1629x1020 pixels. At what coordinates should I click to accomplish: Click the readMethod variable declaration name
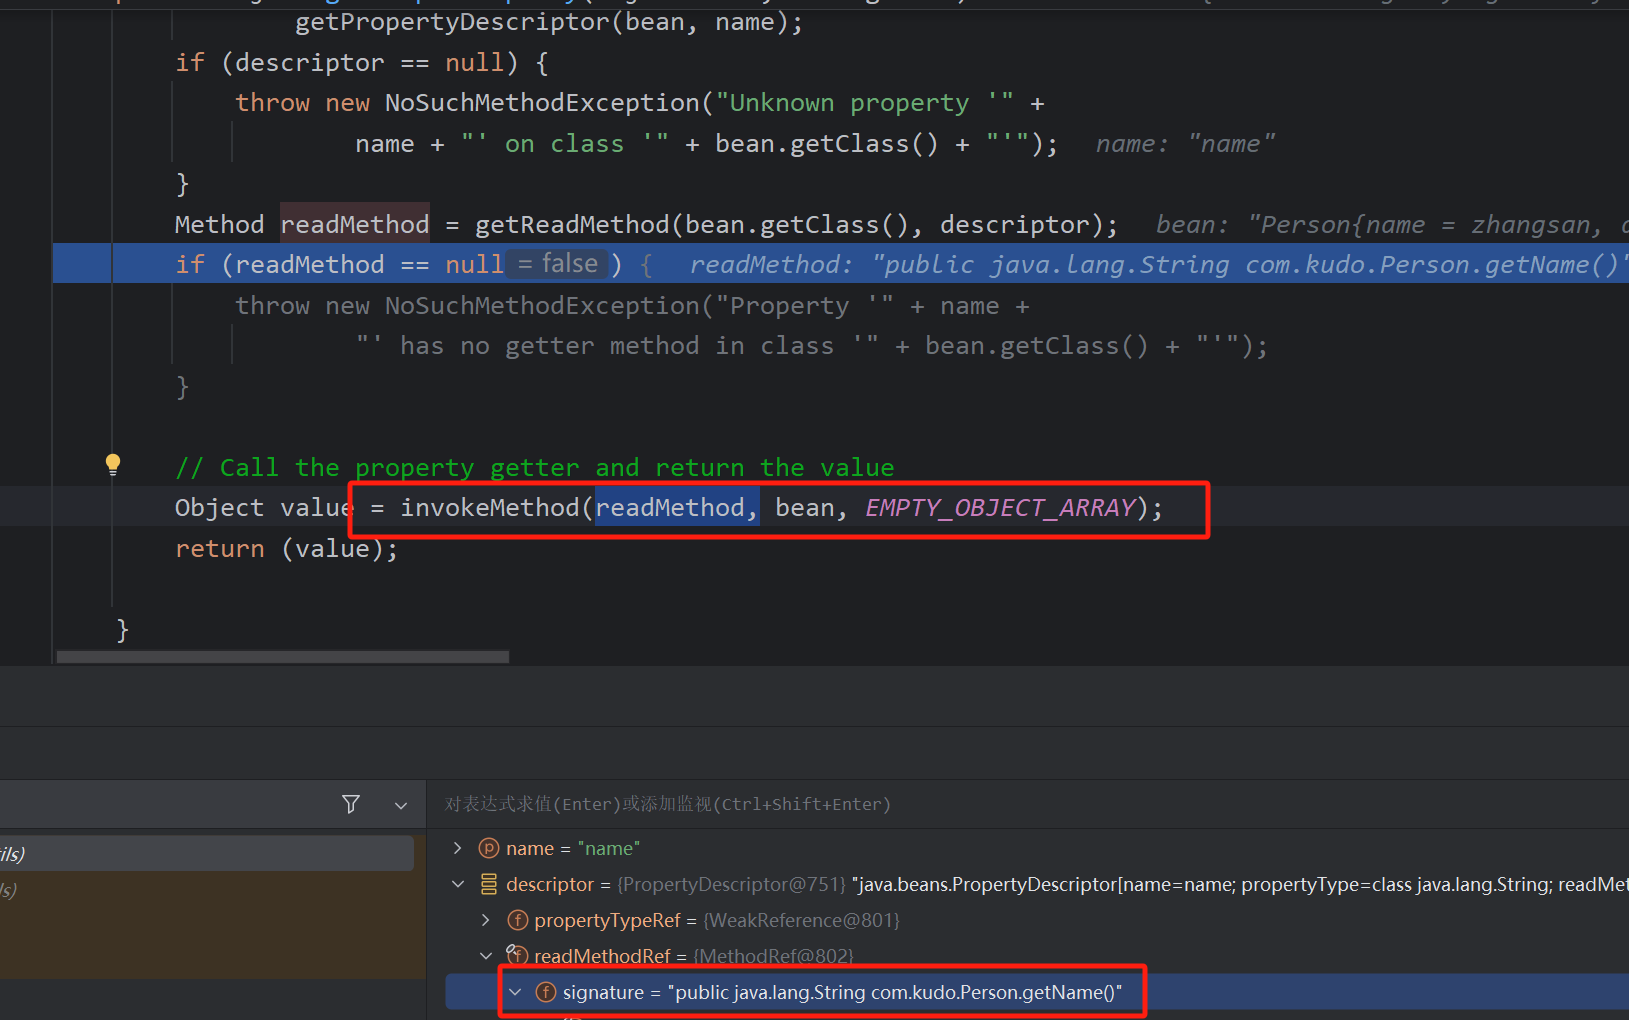click(355, 225)
